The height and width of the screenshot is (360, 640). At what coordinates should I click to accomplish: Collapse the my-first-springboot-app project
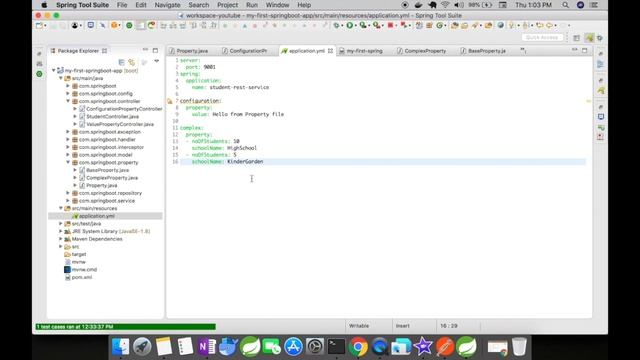53,70
